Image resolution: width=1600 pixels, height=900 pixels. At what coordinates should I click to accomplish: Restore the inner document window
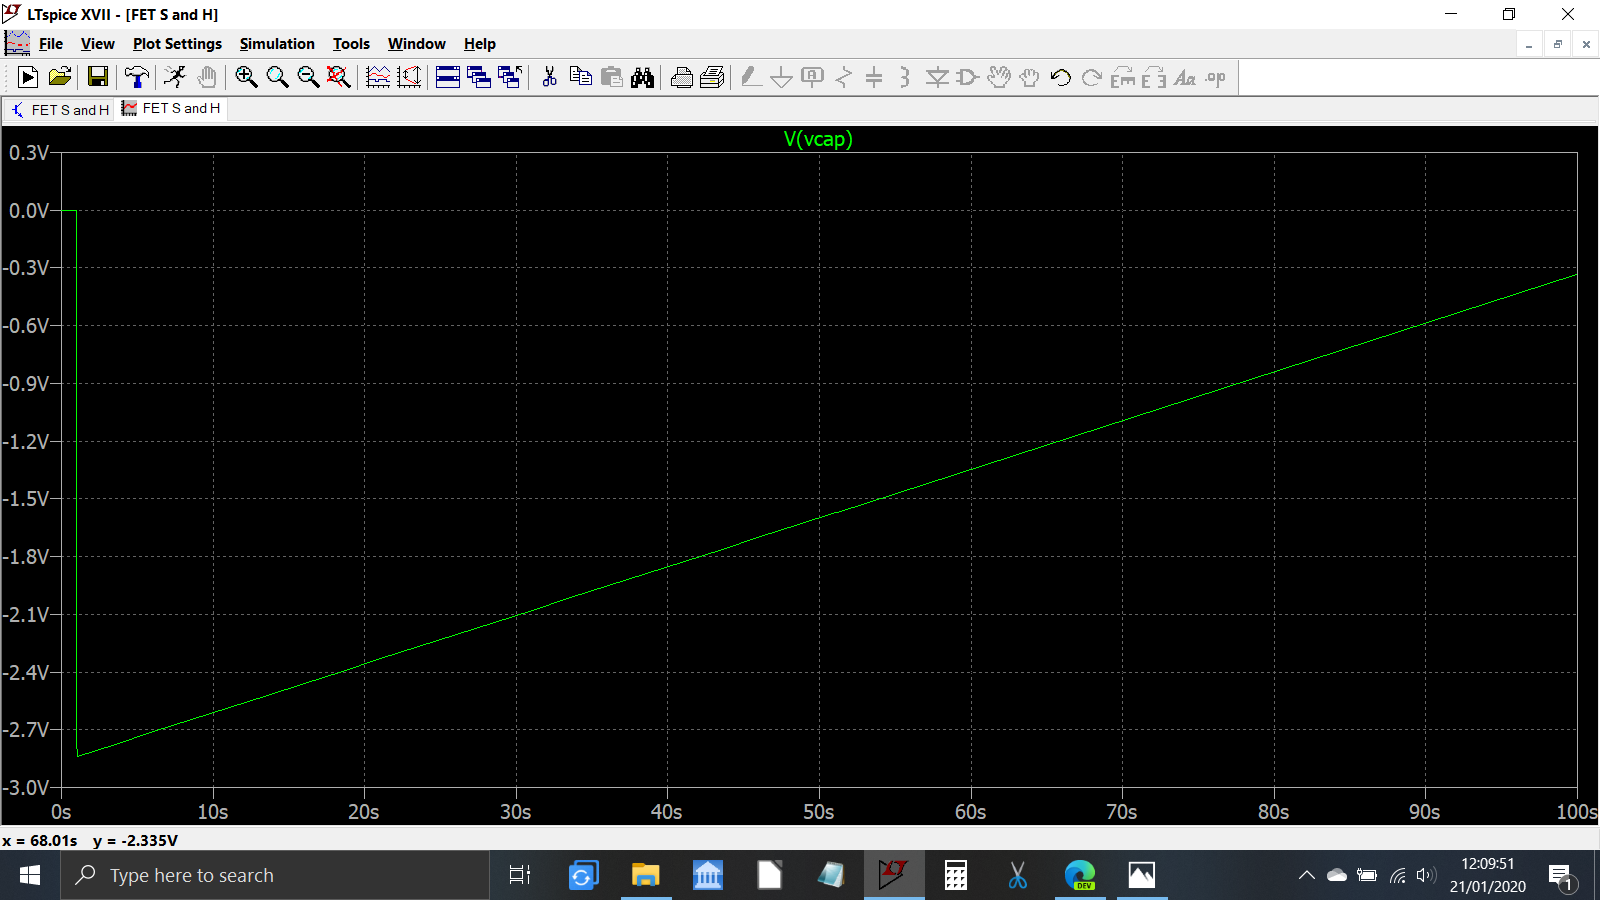pyautogui.click(x=1557, y=44)
